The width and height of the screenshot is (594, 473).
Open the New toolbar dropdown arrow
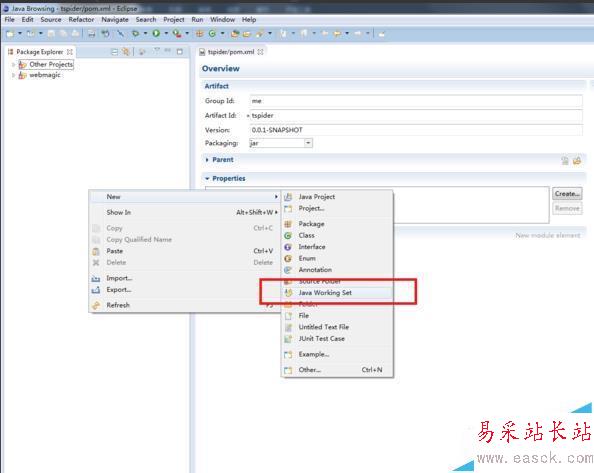click(x=20, y=34)
